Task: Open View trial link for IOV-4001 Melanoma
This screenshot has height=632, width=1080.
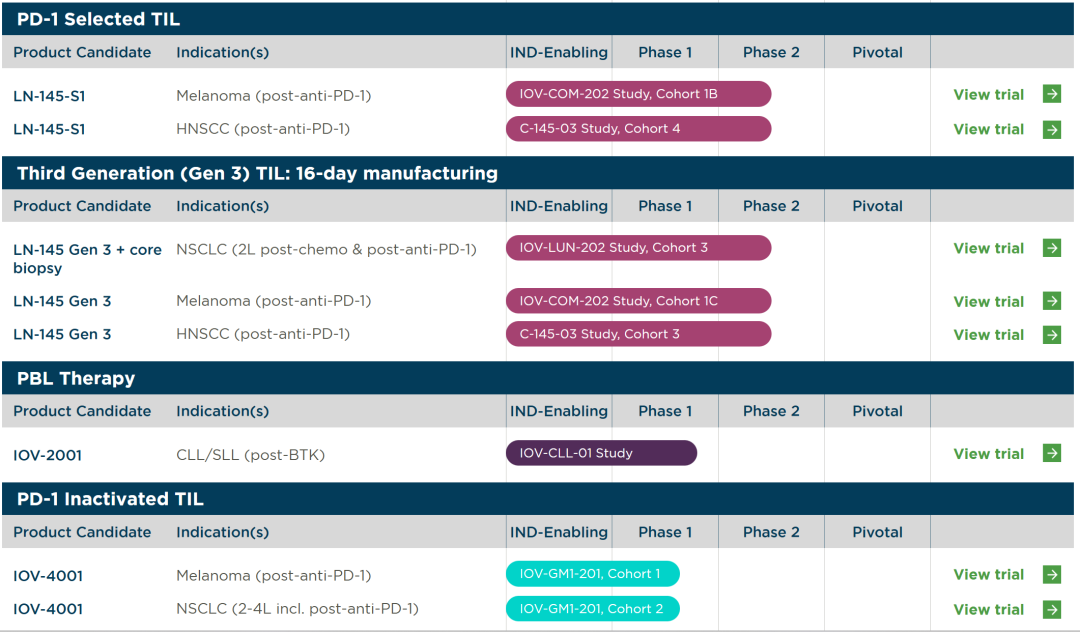Action: pyautogui.click(x=988, y=574)
